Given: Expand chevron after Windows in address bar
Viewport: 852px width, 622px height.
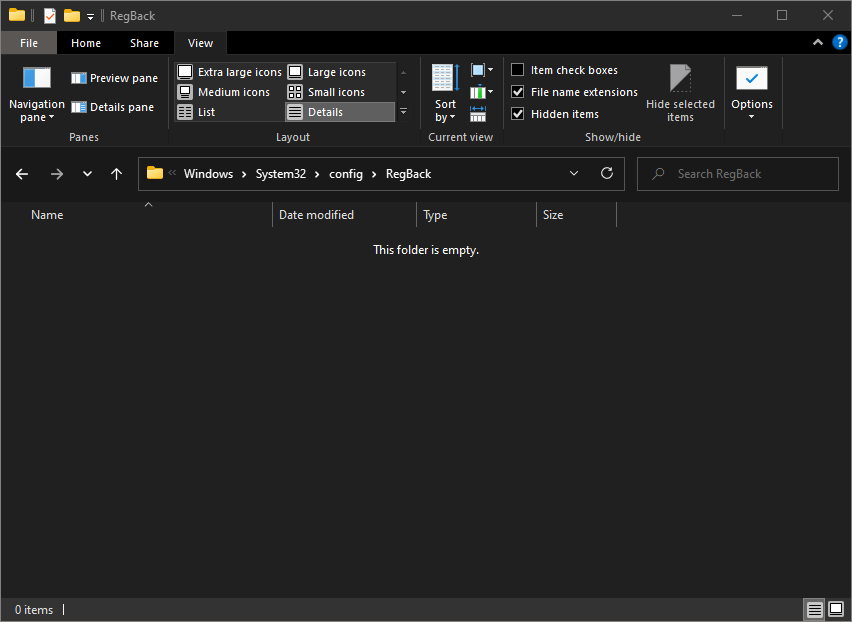Looking at the screenshot, I should tap(244, 174).
